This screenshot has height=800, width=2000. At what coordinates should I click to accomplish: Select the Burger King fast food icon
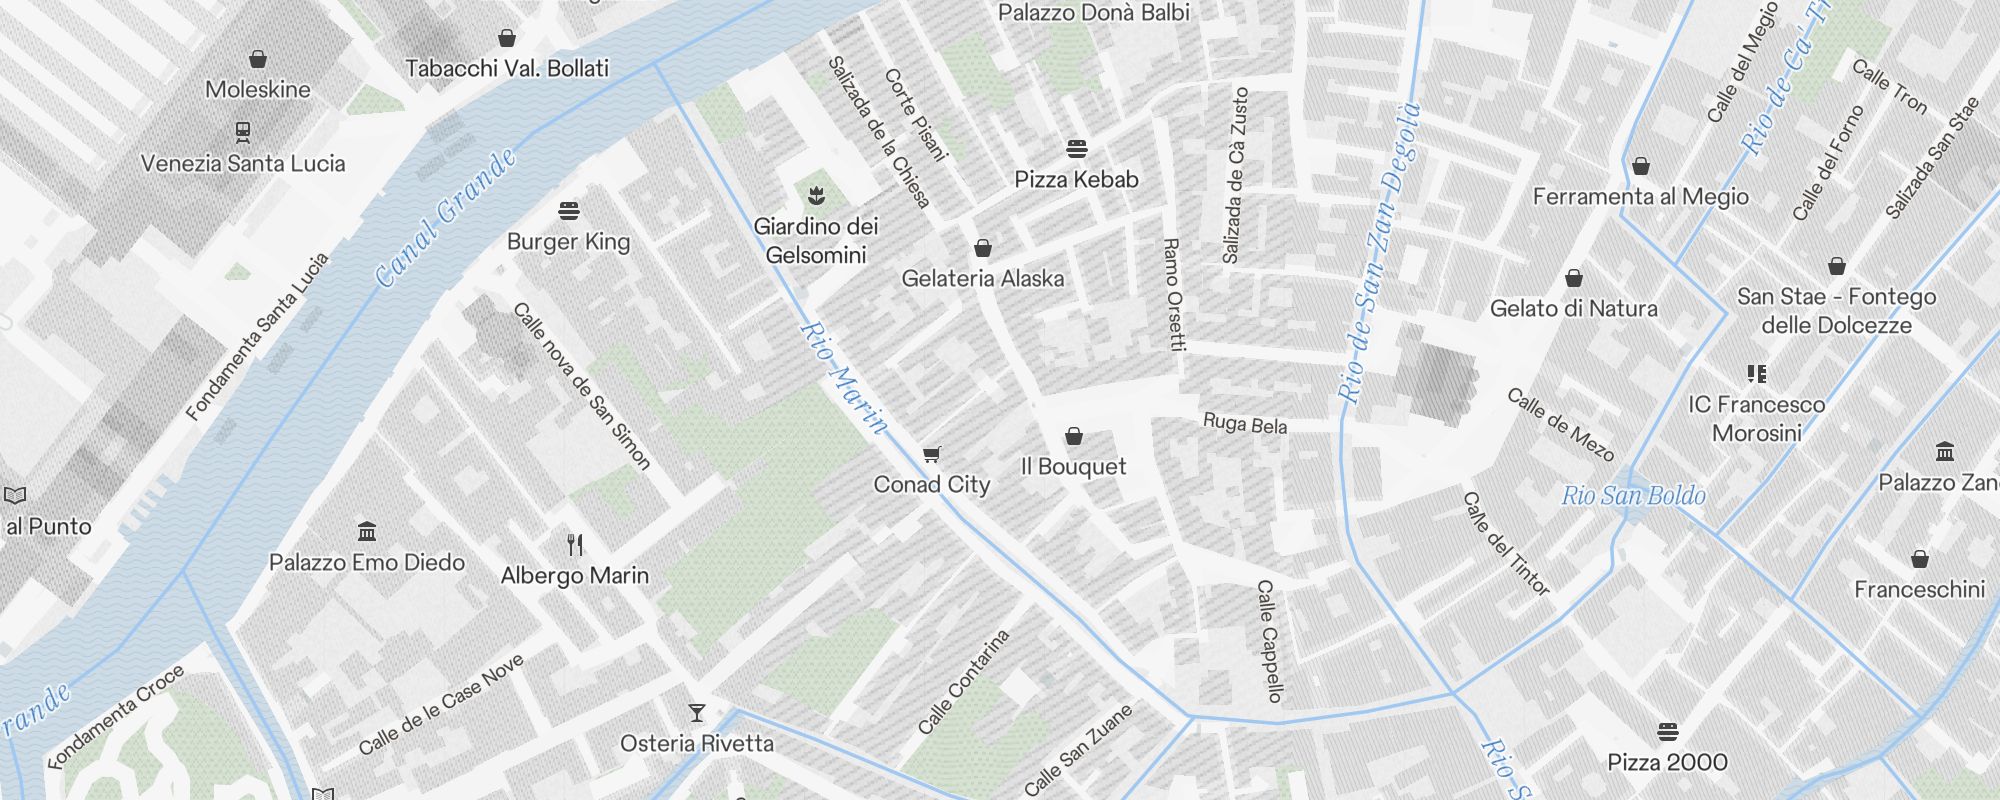click(569, 210)
